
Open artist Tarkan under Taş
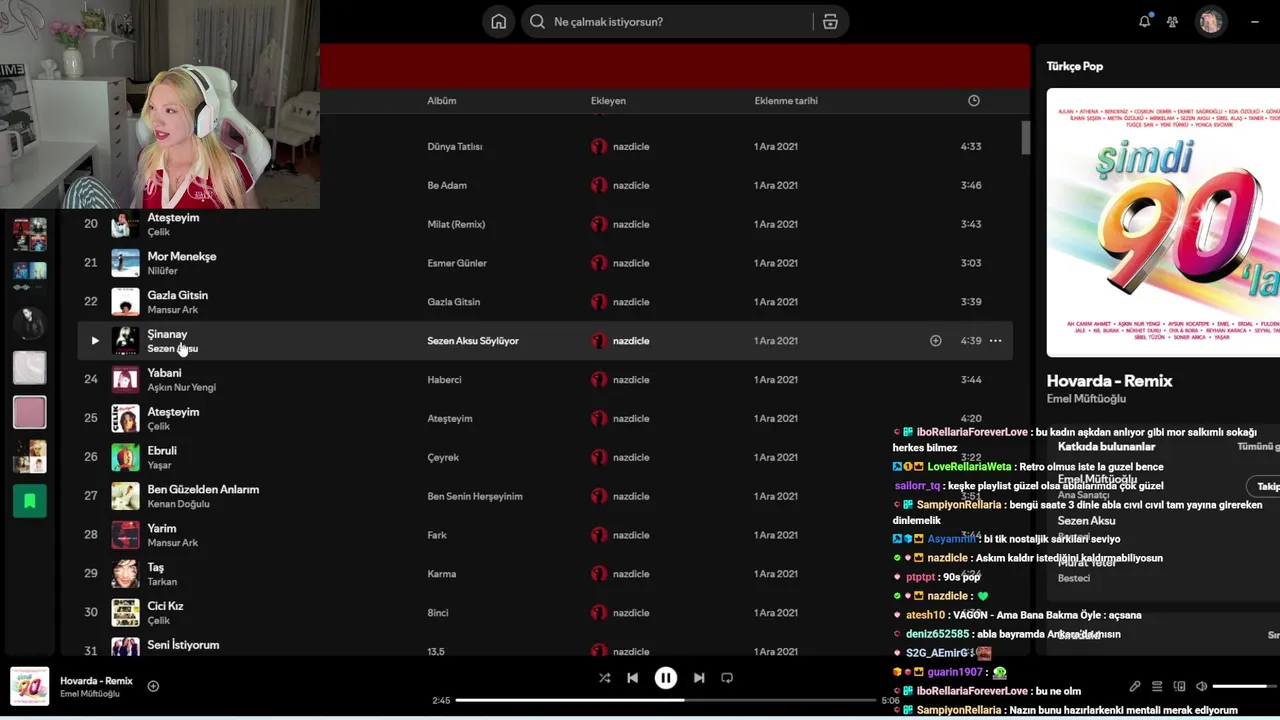[x=162, y=582]
